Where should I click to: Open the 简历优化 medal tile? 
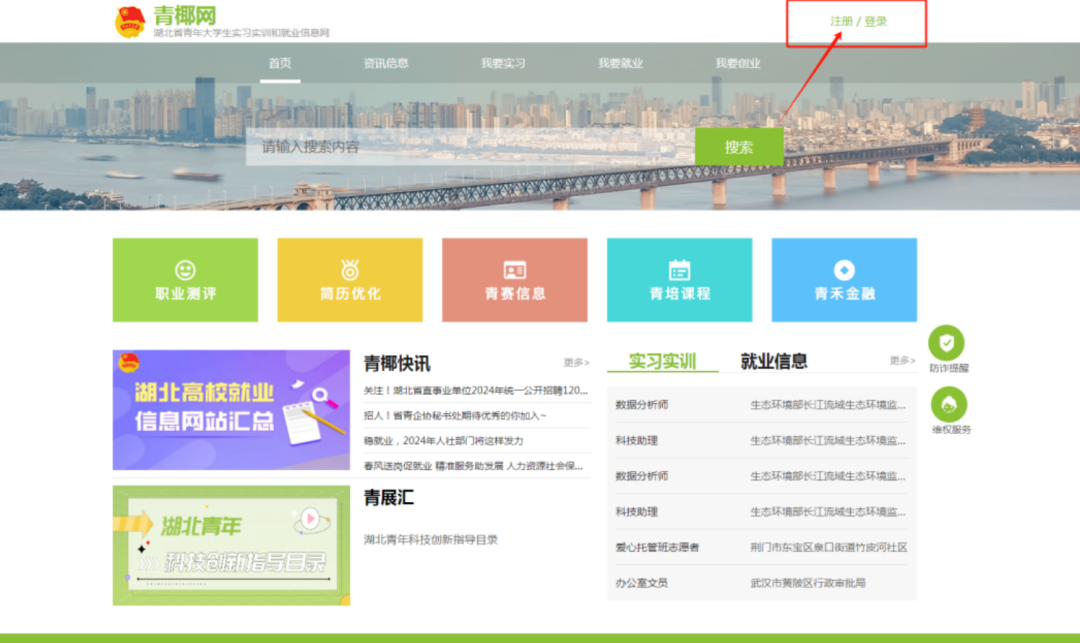coord(350,280)
